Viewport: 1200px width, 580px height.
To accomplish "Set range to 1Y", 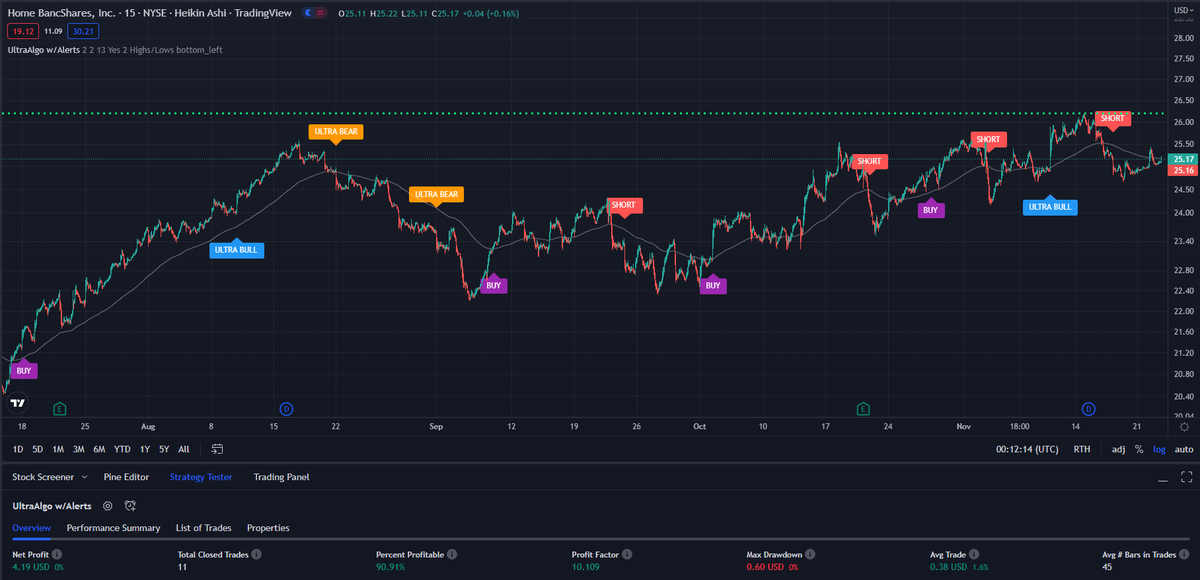I will 146,449.
